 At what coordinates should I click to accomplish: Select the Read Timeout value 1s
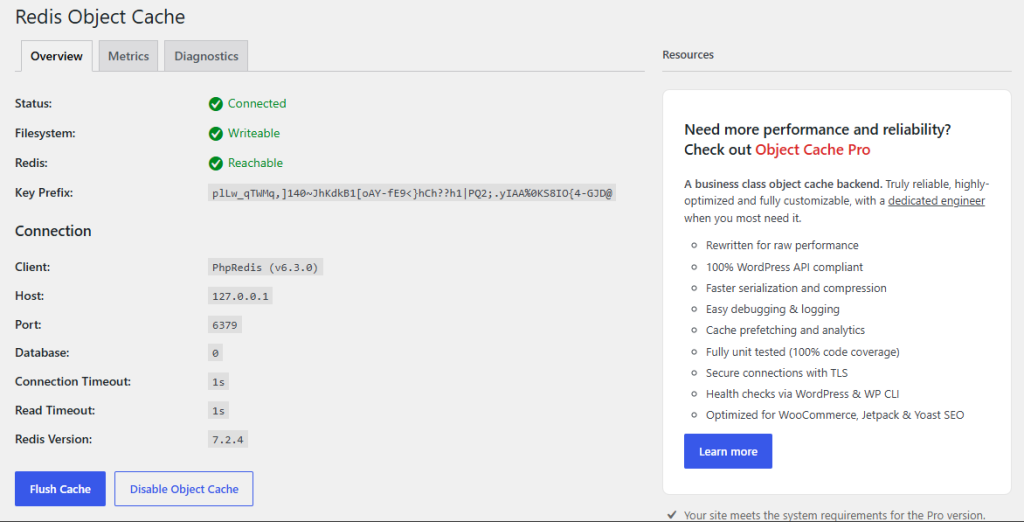coord(219,411)
